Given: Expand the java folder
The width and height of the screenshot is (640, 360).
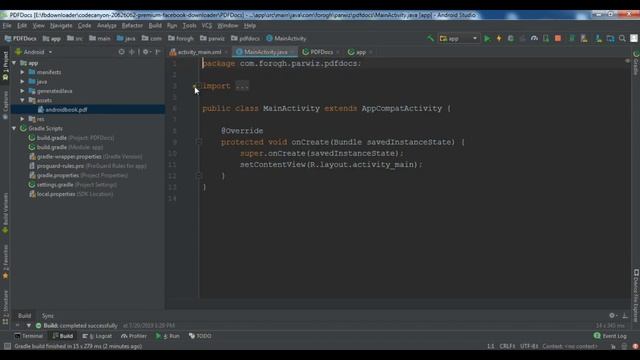Looking at the screenshot, I should 23,82.
